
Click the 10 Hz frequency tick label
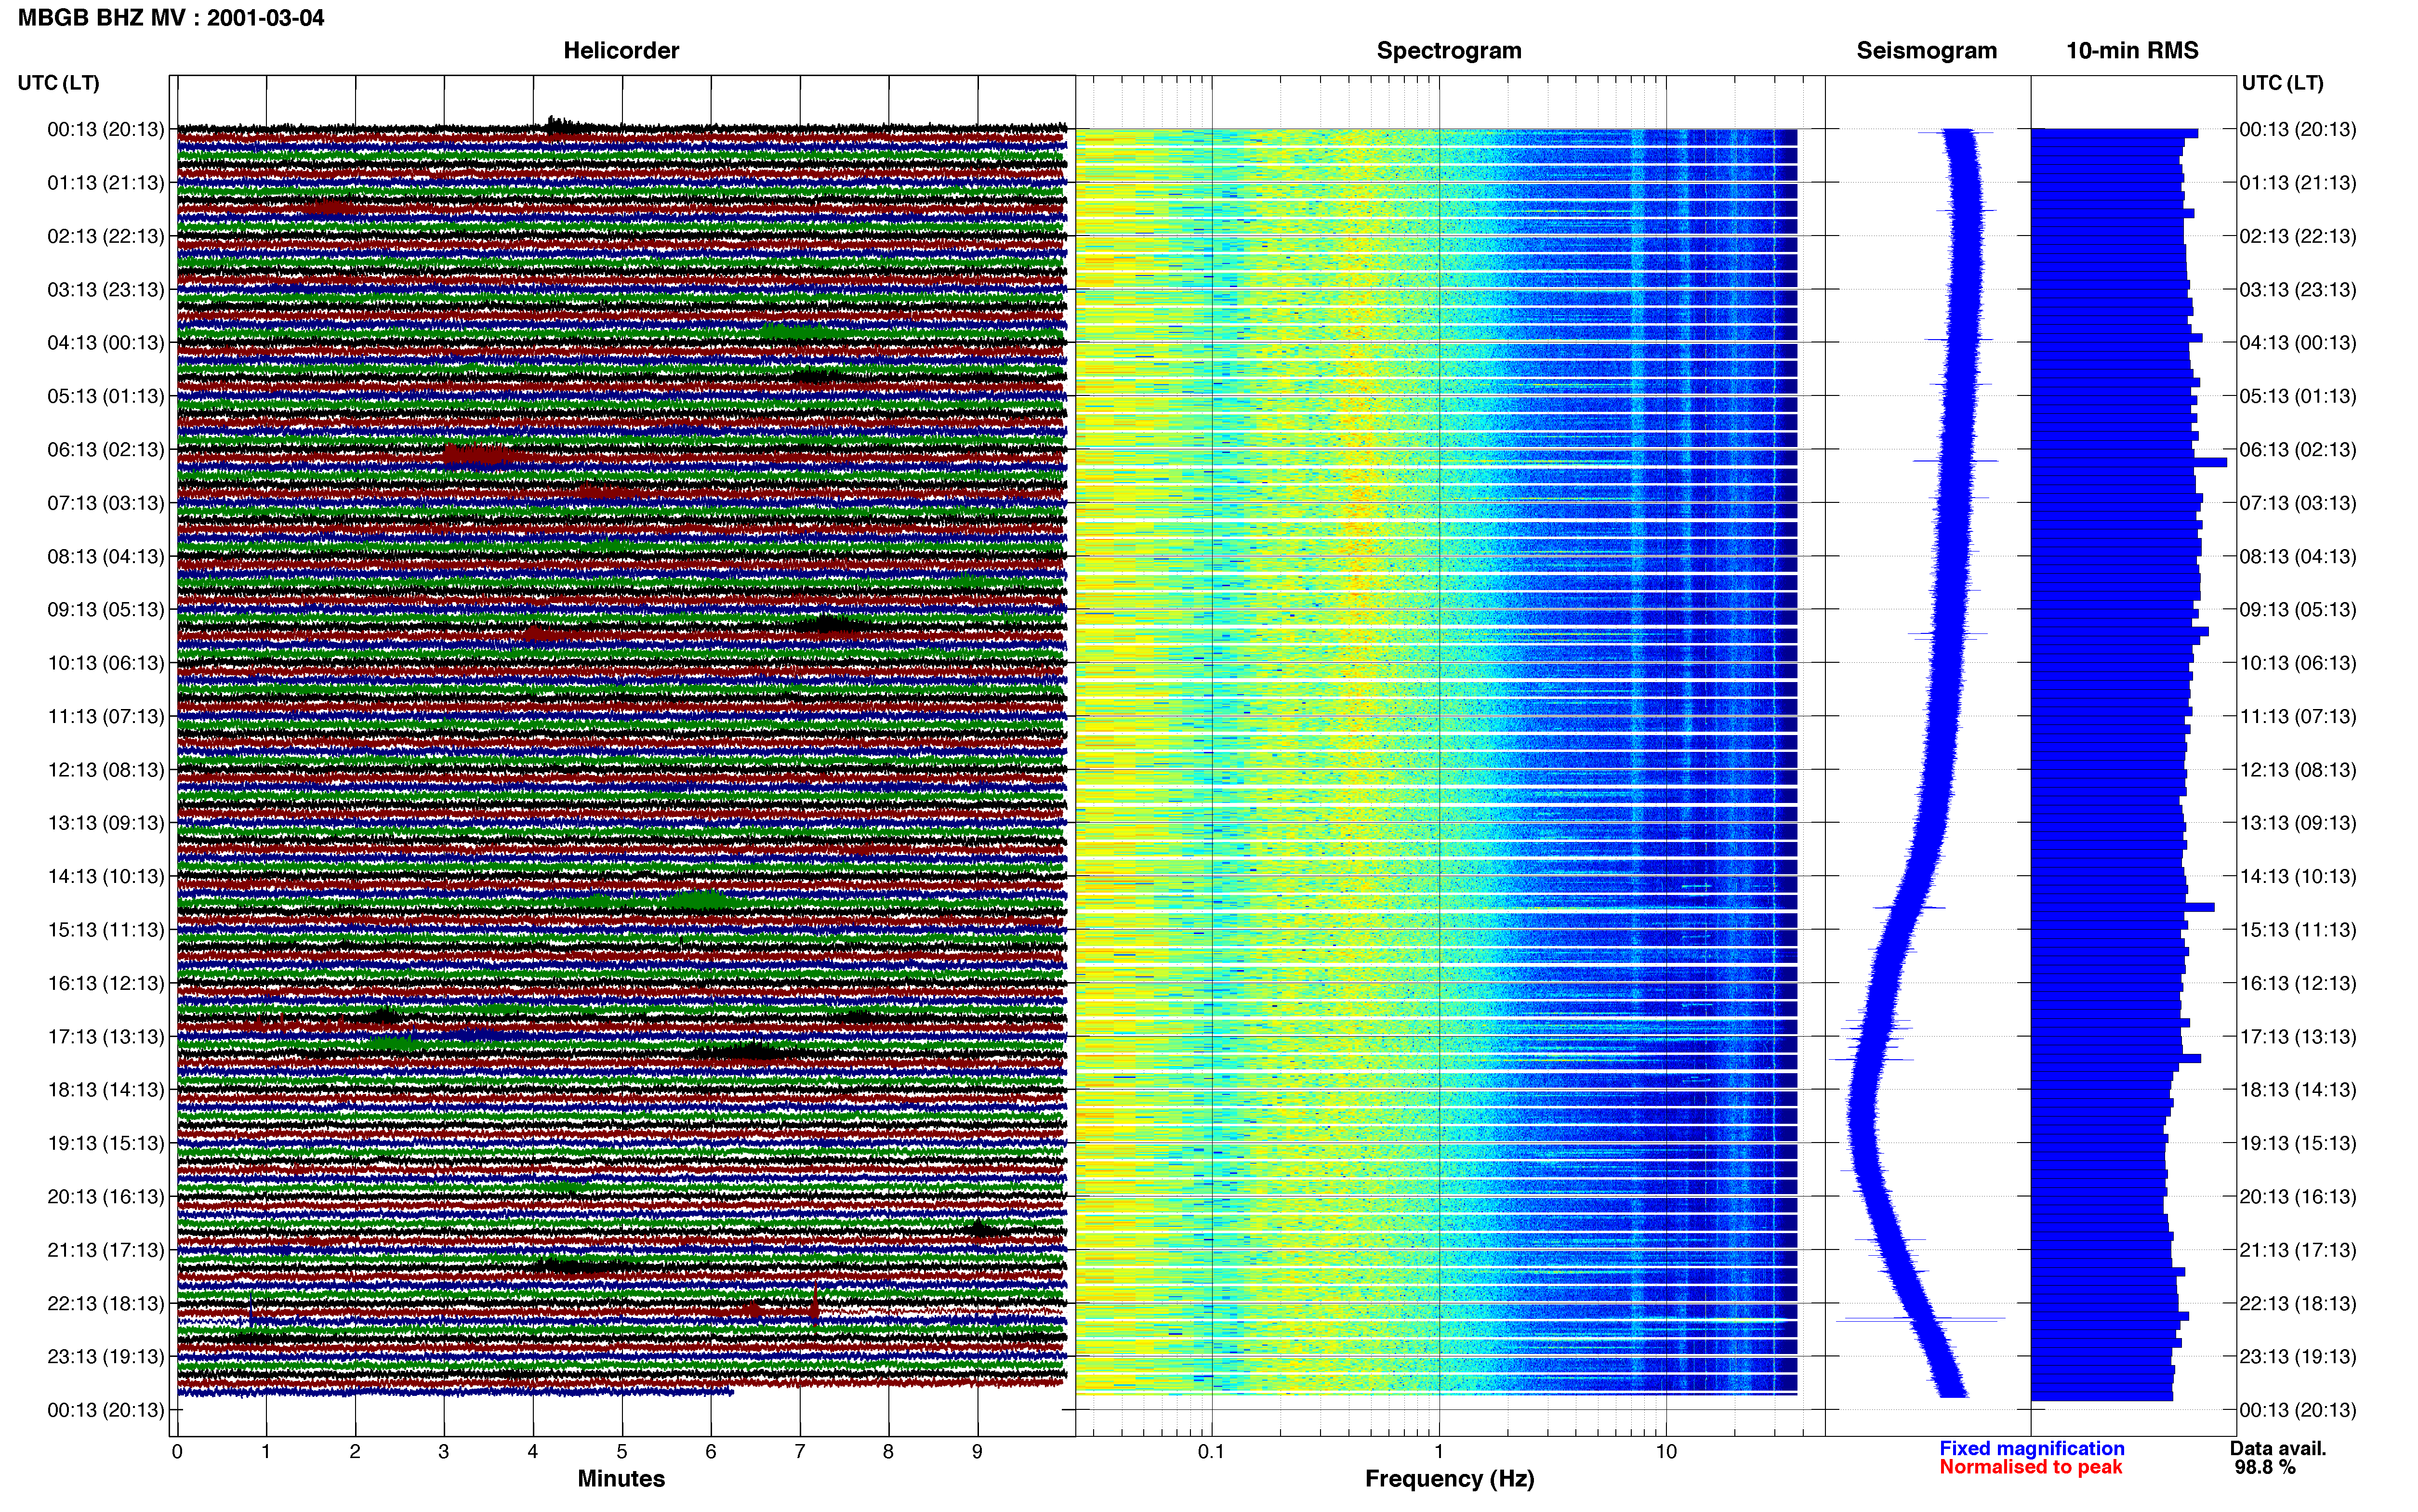pos(1666,1452)
